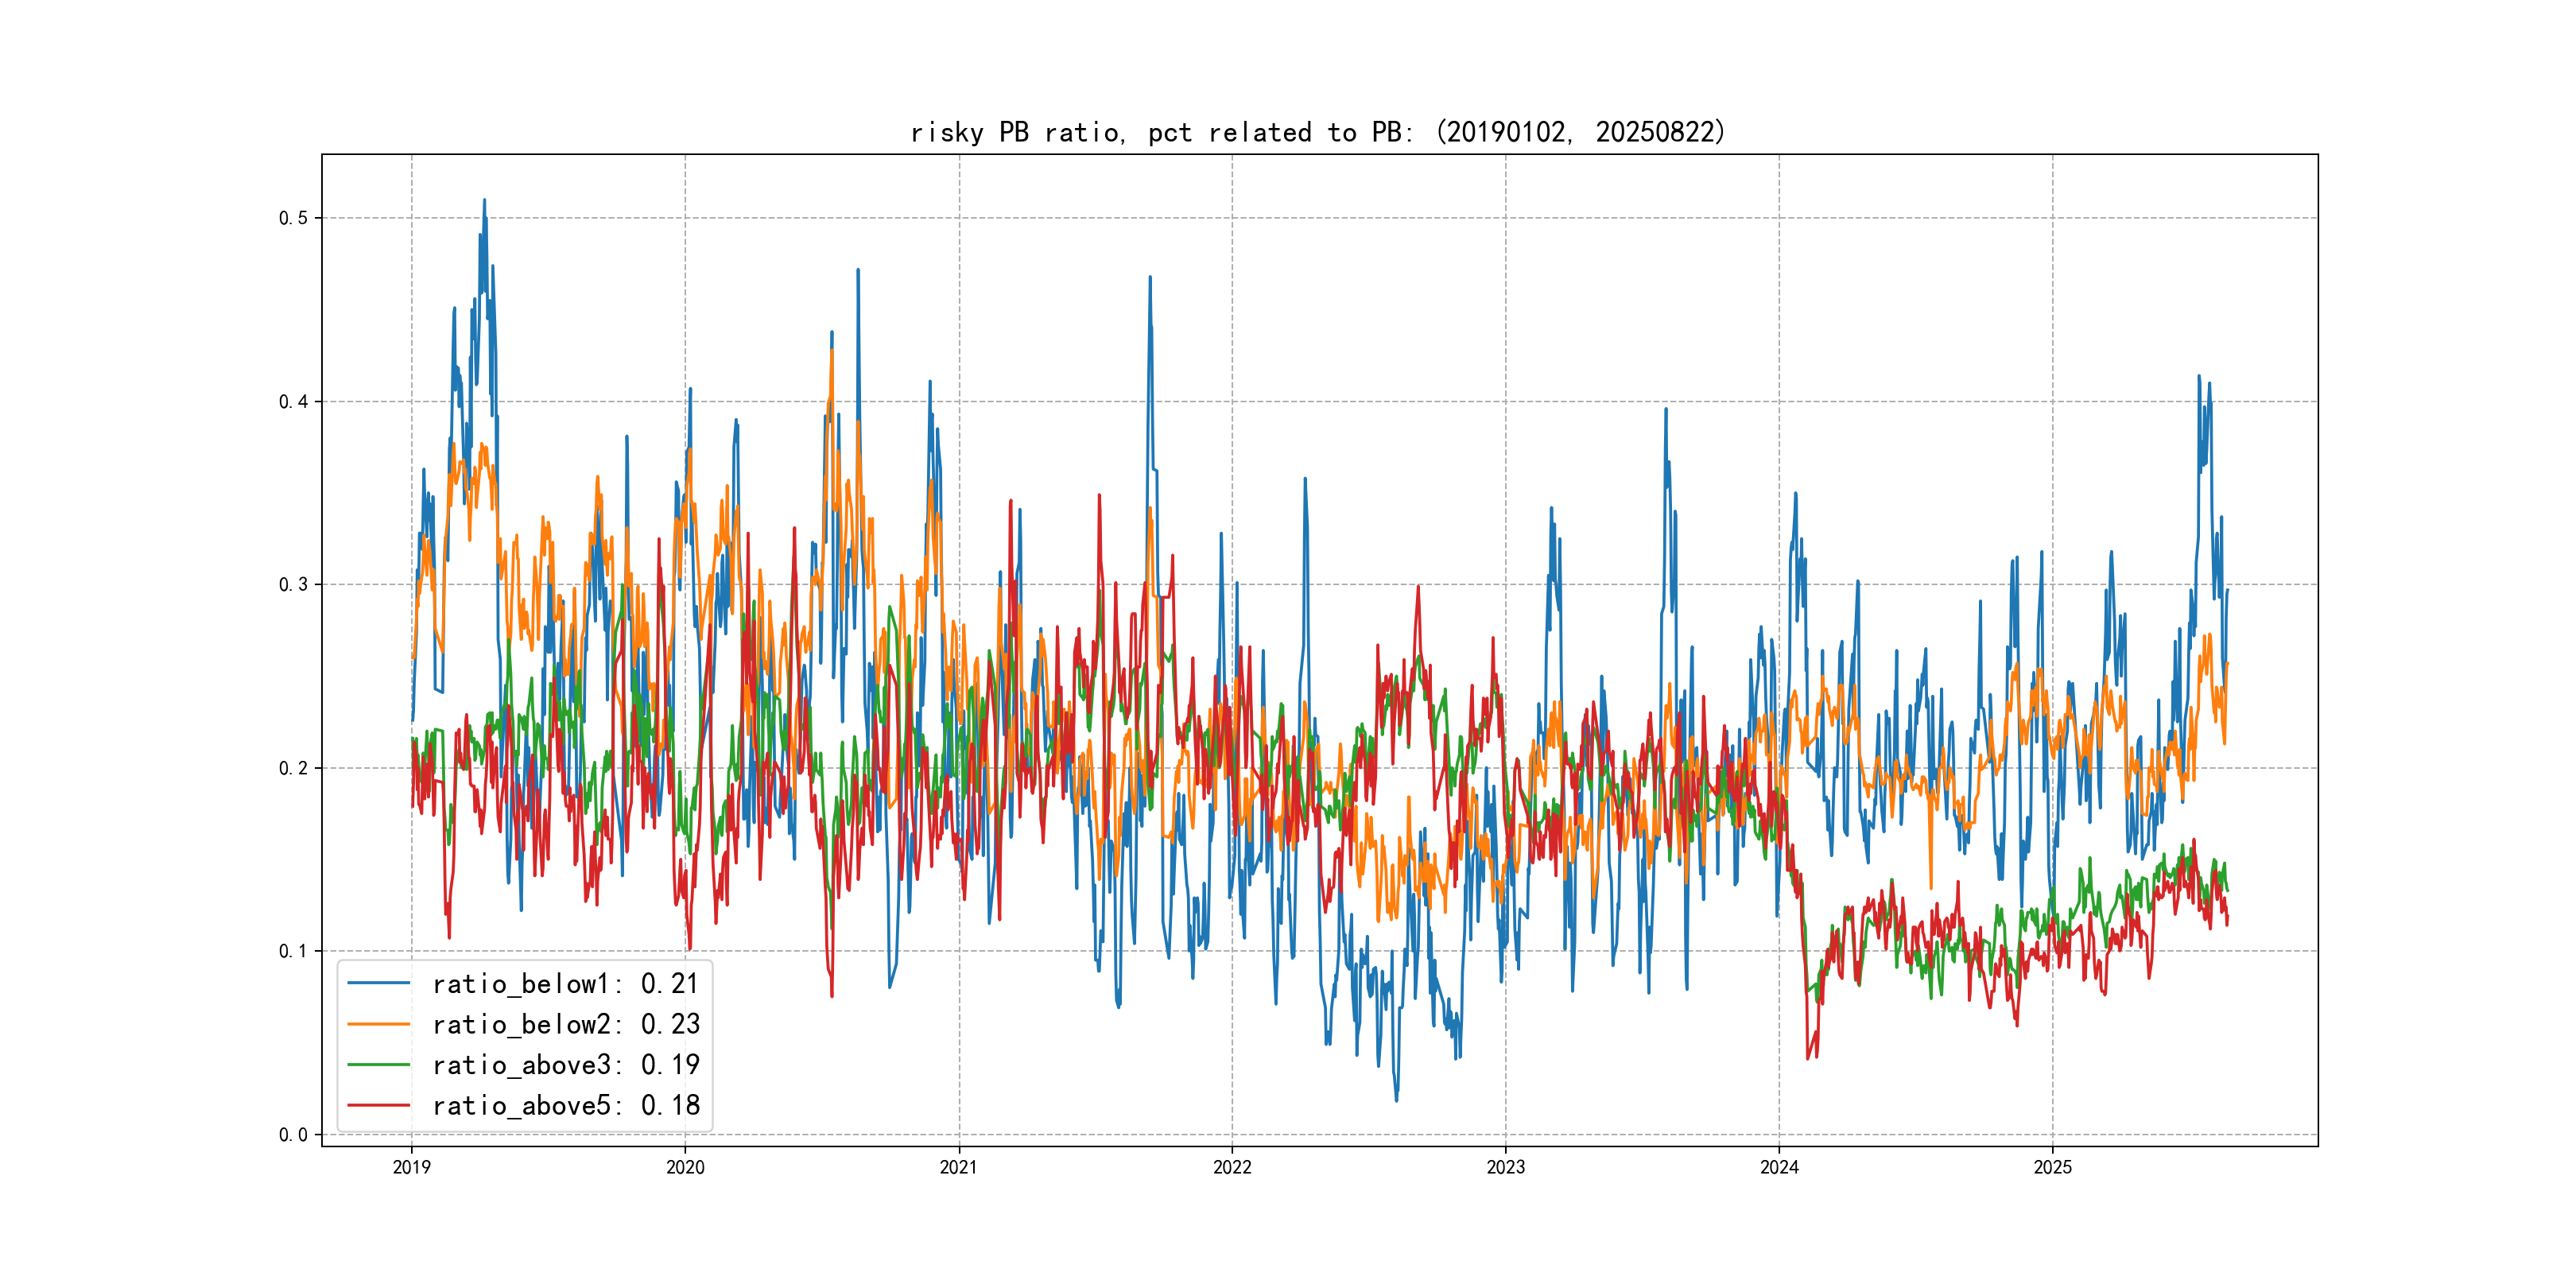Click the 2019 x-axis tick label
This screenshot has height=1288, width=2576.
tap(411, 1167)
